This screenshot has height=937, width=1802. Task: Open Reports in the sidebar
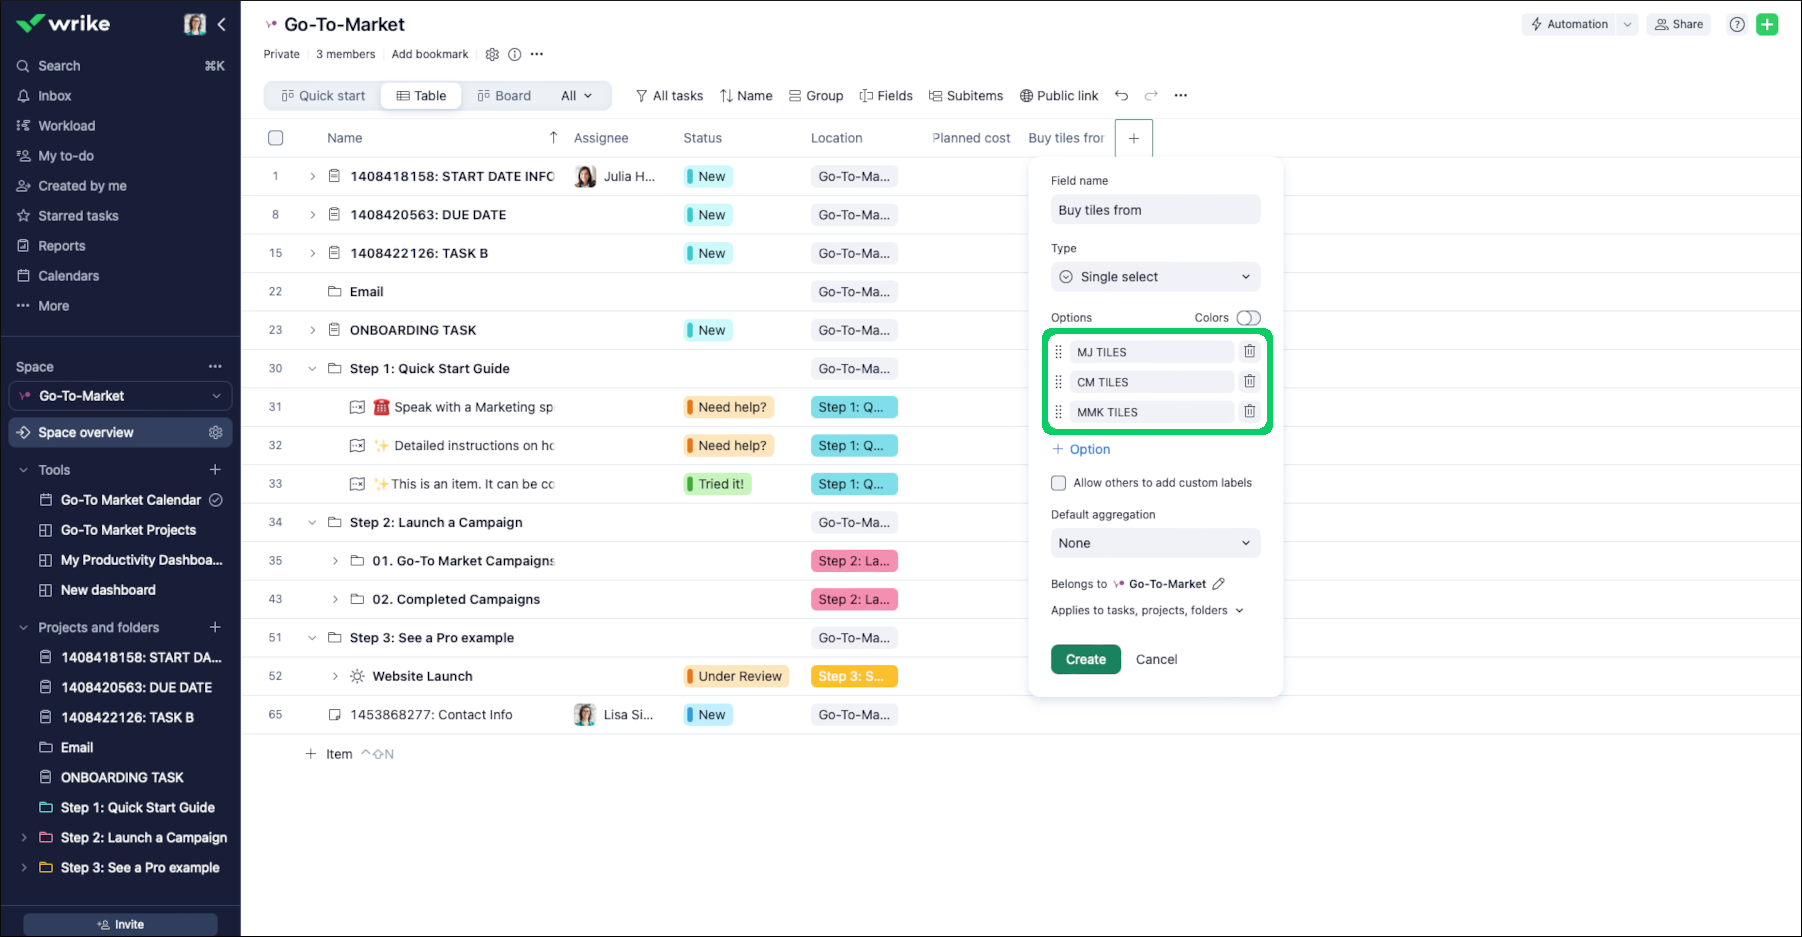(x=62, y=246)
